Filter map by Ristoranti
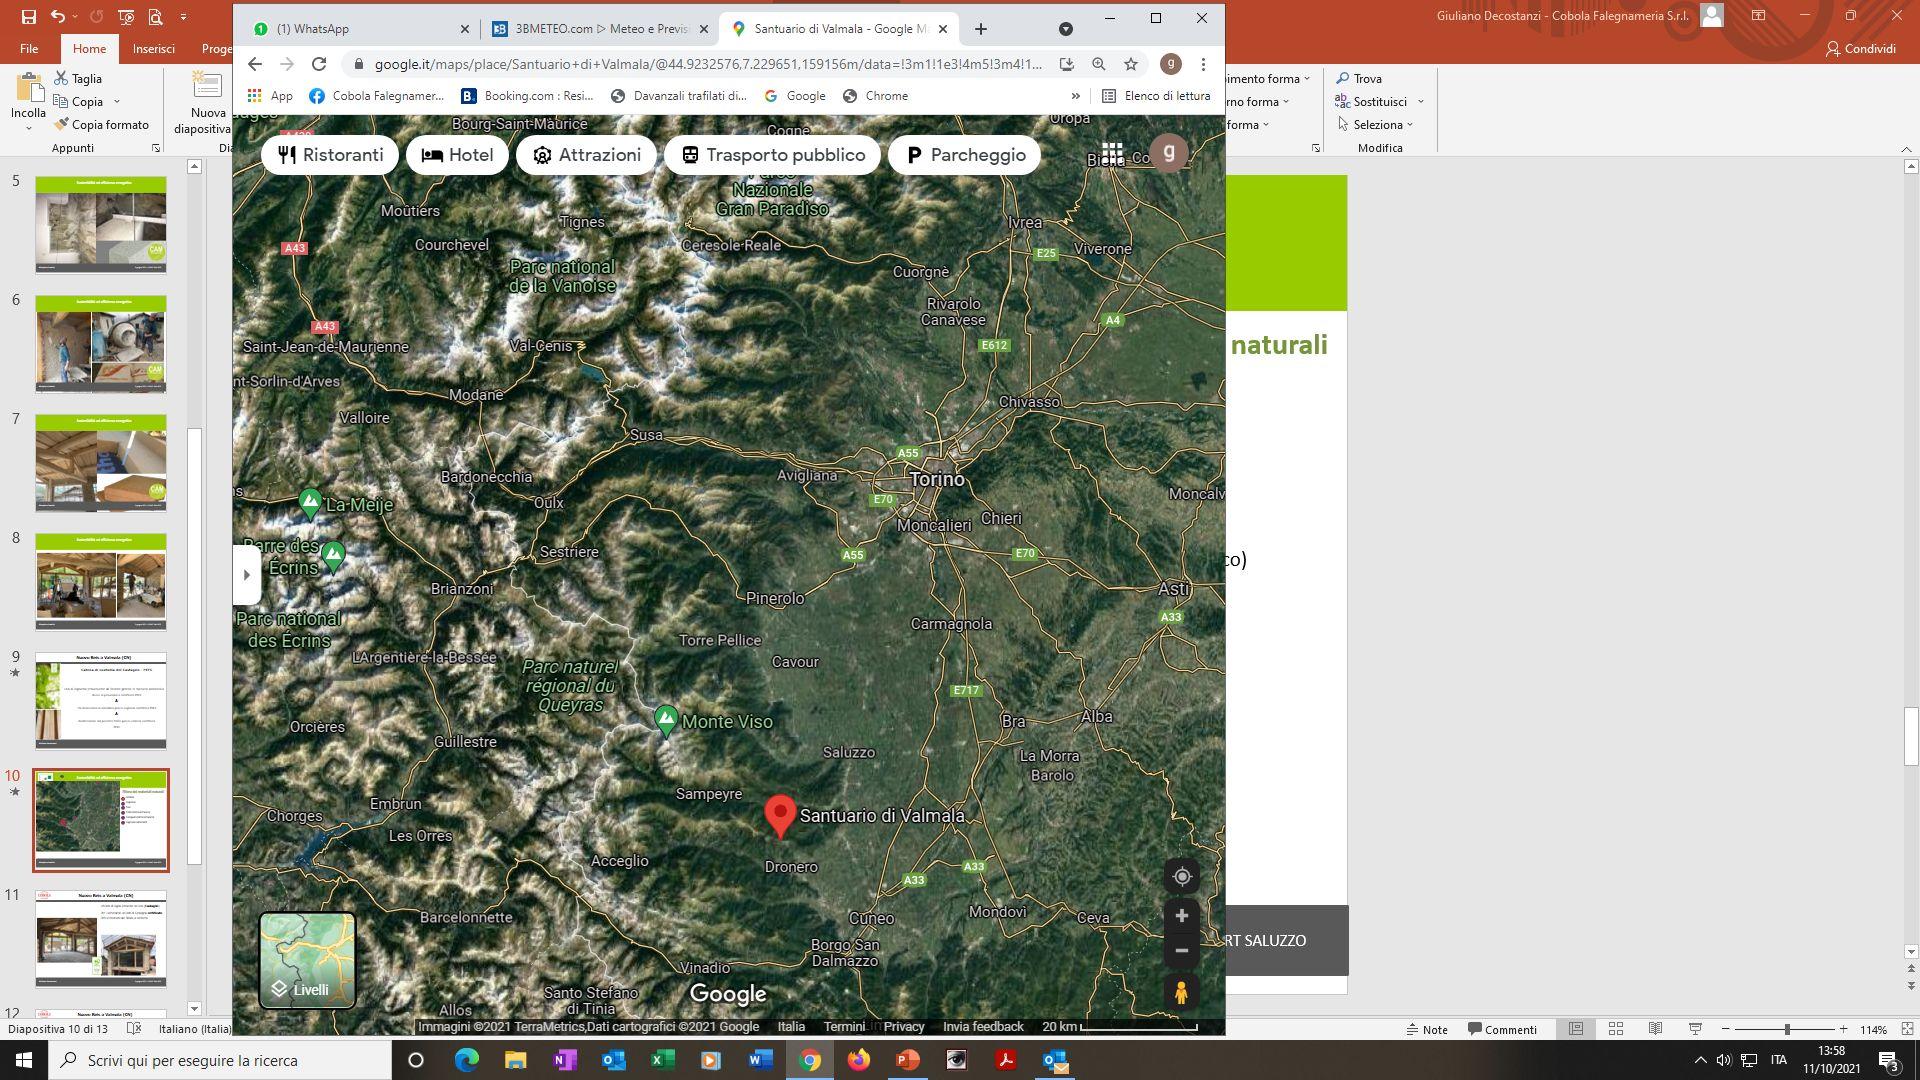 (330, 155)
